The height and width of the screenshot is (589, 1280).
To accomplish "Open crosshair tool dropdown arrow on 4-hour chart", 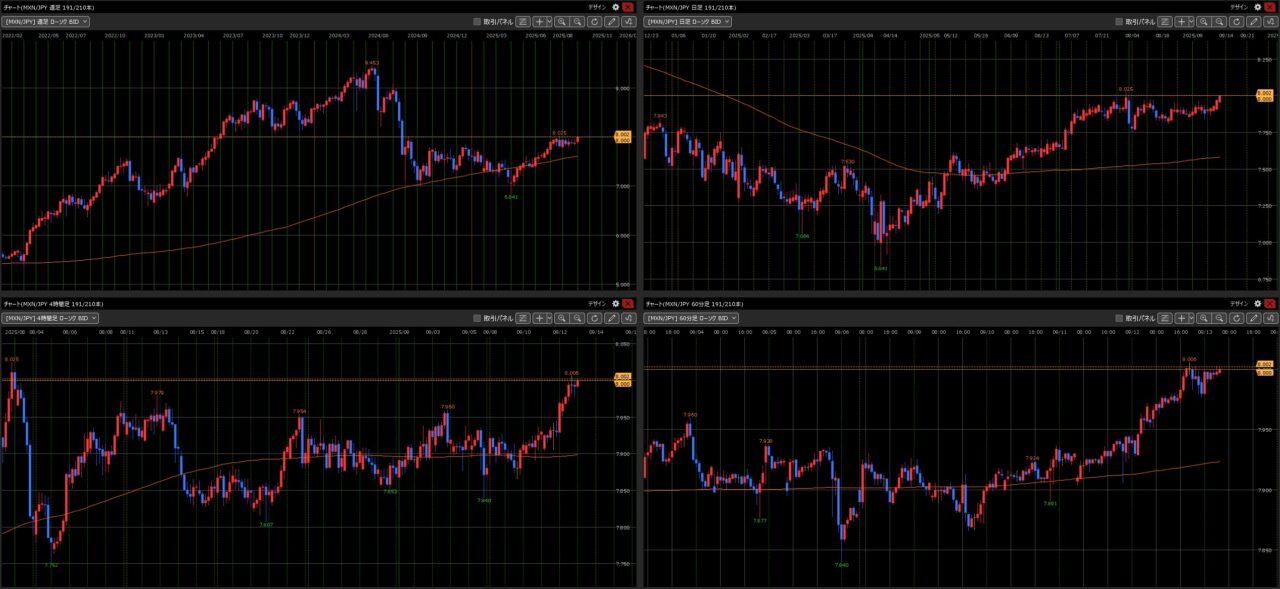I will click(x=549, y=317).
